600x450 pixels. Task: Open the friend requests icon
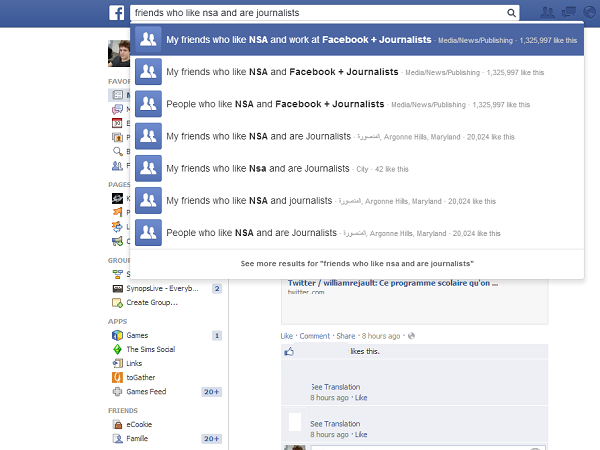pos(547,13)
